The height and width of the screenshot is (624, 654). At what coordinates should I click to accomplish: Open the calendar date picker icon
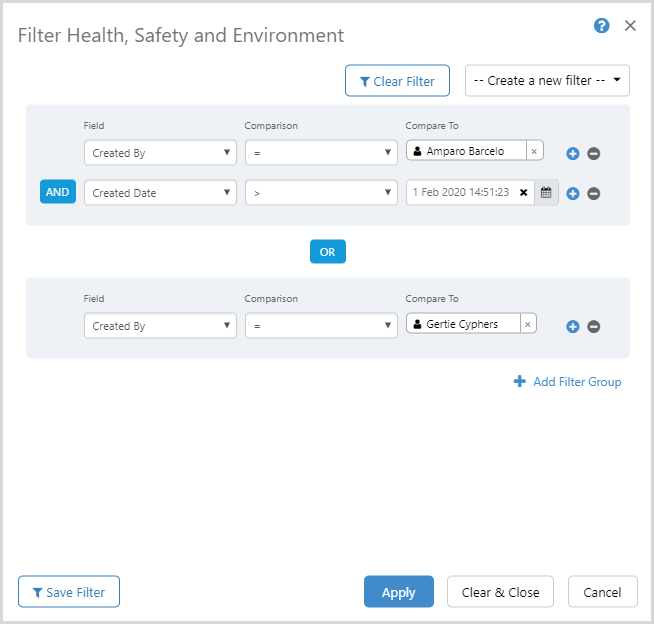[x=546, y=193]
